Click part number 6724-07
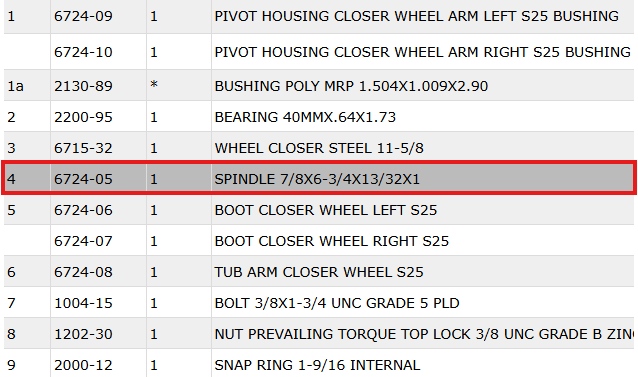This screenshot has width=638, height=377. [83, 241]
